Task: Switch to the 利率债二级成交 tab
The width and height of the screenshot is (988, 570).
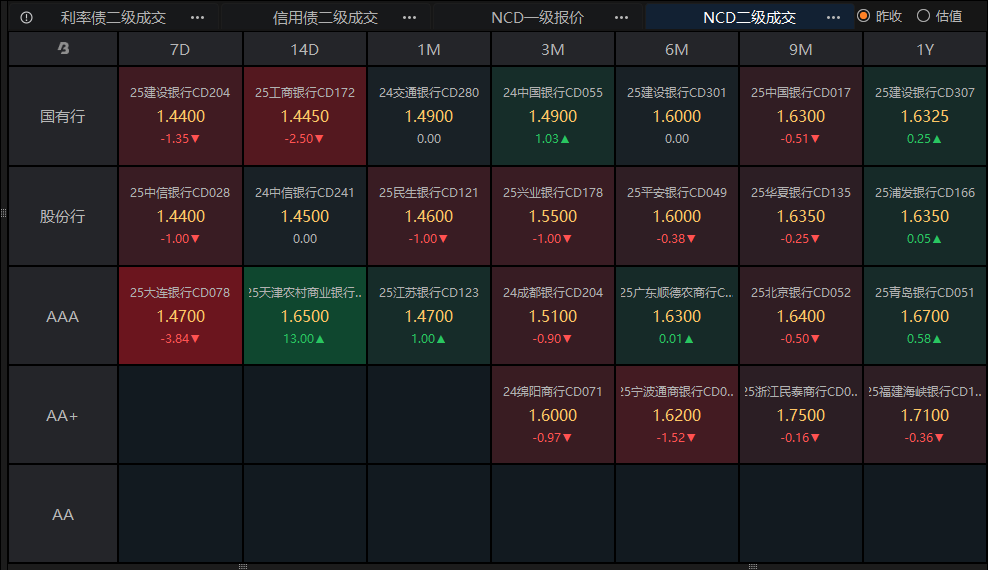Action: [x=113, y=17]
